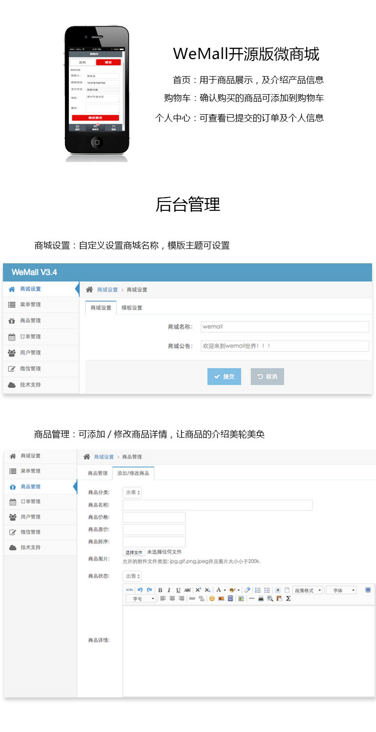Click the print icon in the editor
This screenshot has height=732, width=376.
261,598
